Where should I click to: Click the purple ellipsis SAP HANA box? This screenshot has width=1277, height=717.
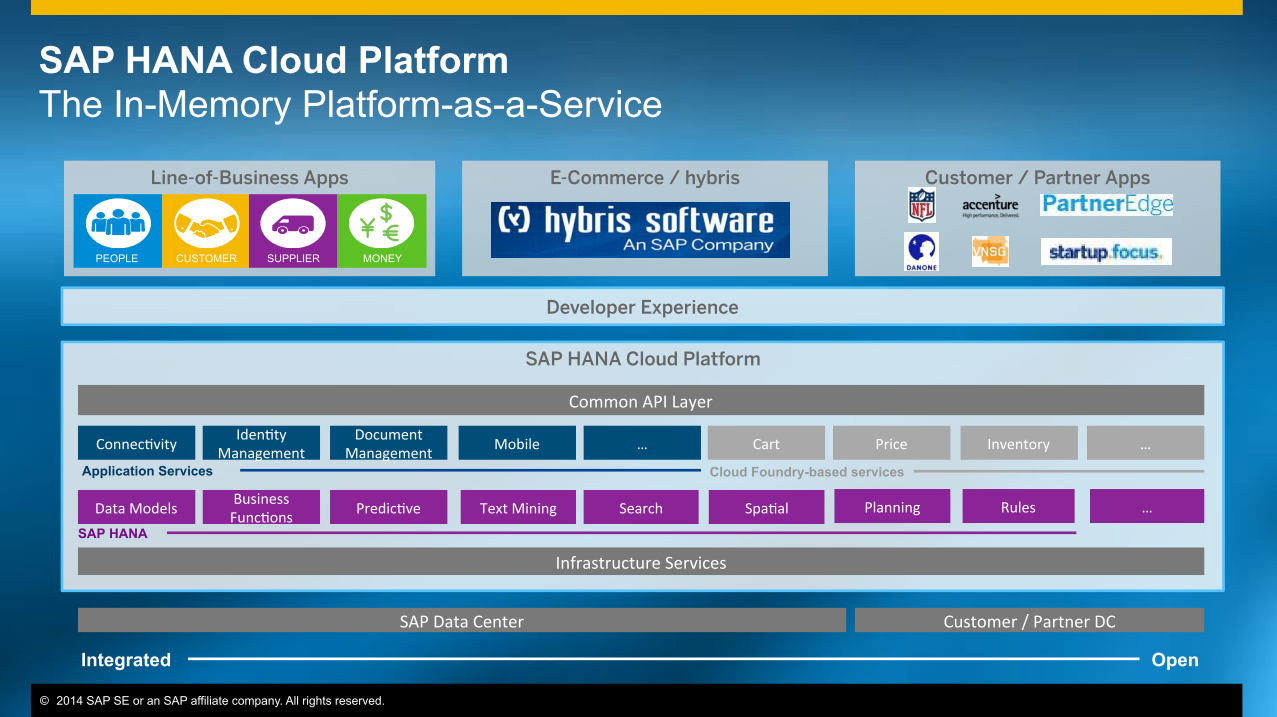pyautogui.click(x=1147, y=506)
